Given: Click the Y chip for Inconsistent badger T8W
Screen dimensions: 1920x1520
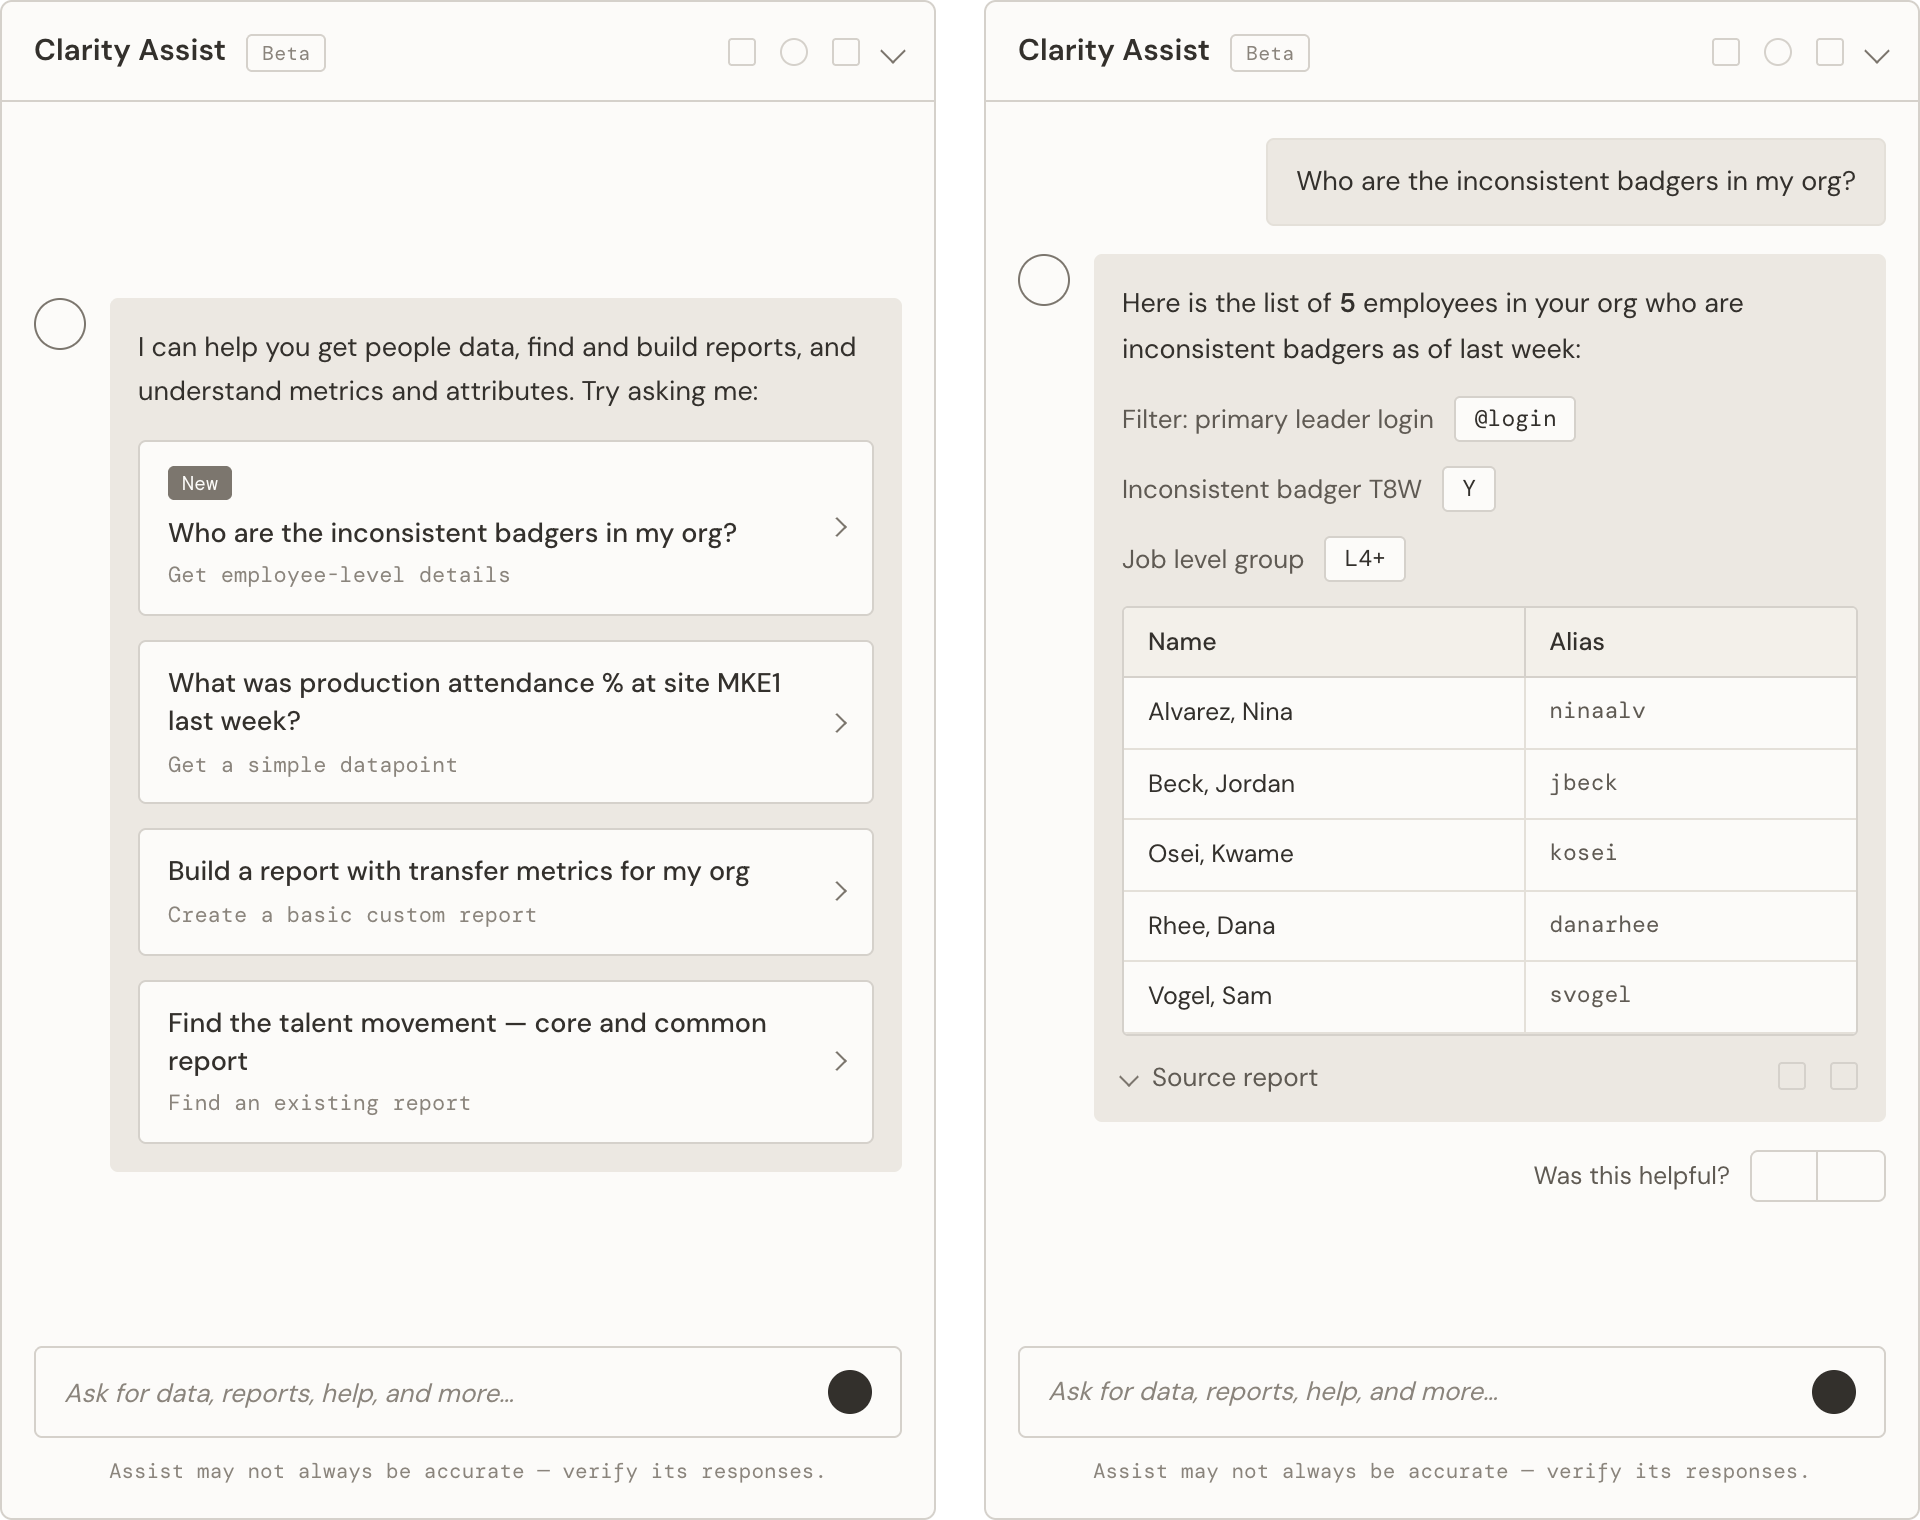Looking at the screenshot, I should coord(1469,489).
